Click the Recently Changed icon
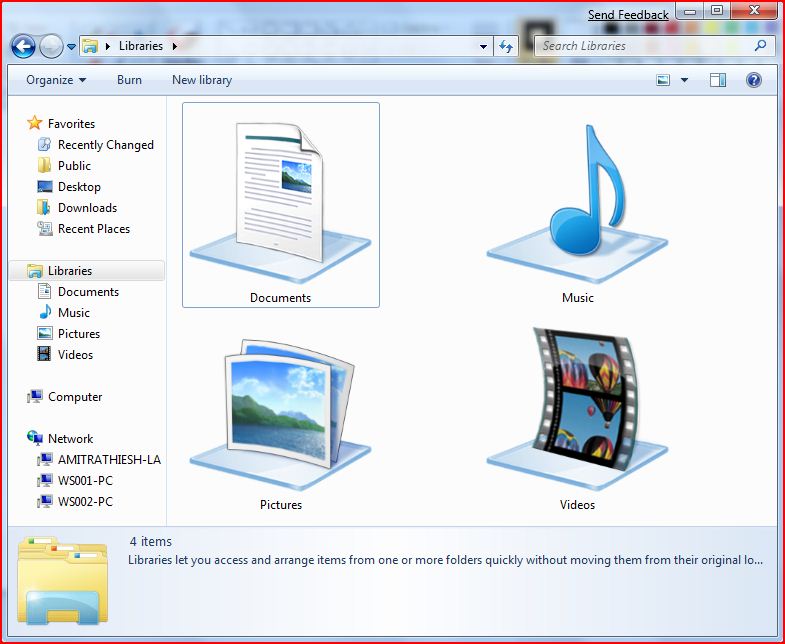This screenshot has width=785, height=644. pos(45,144)
